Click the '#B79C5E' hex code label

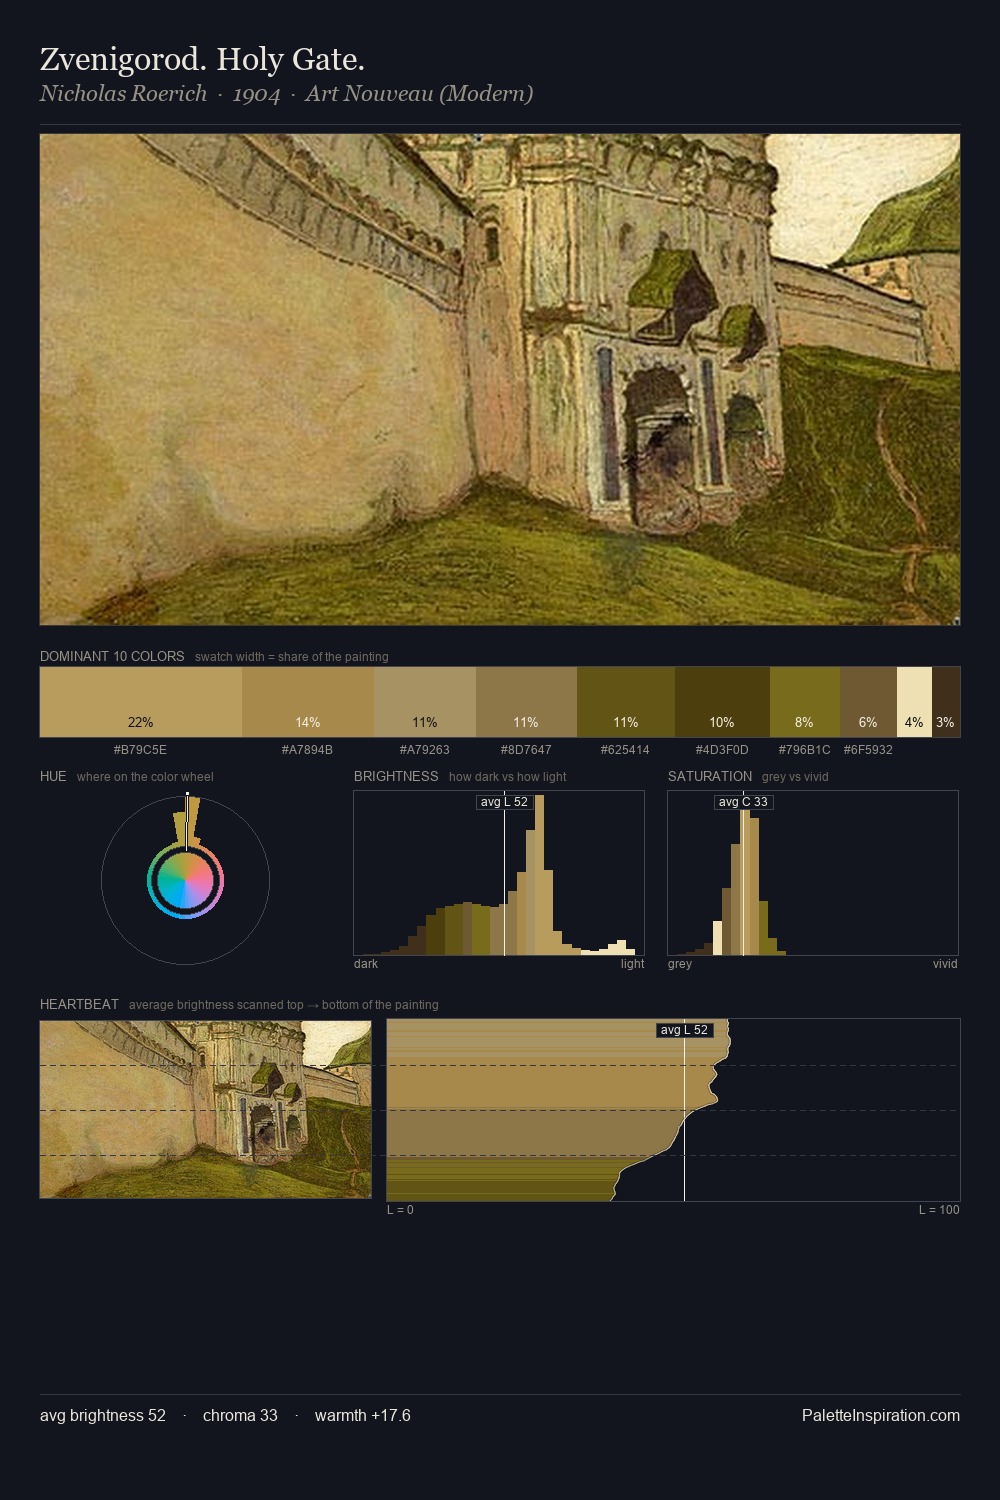[x=140, y=750]
